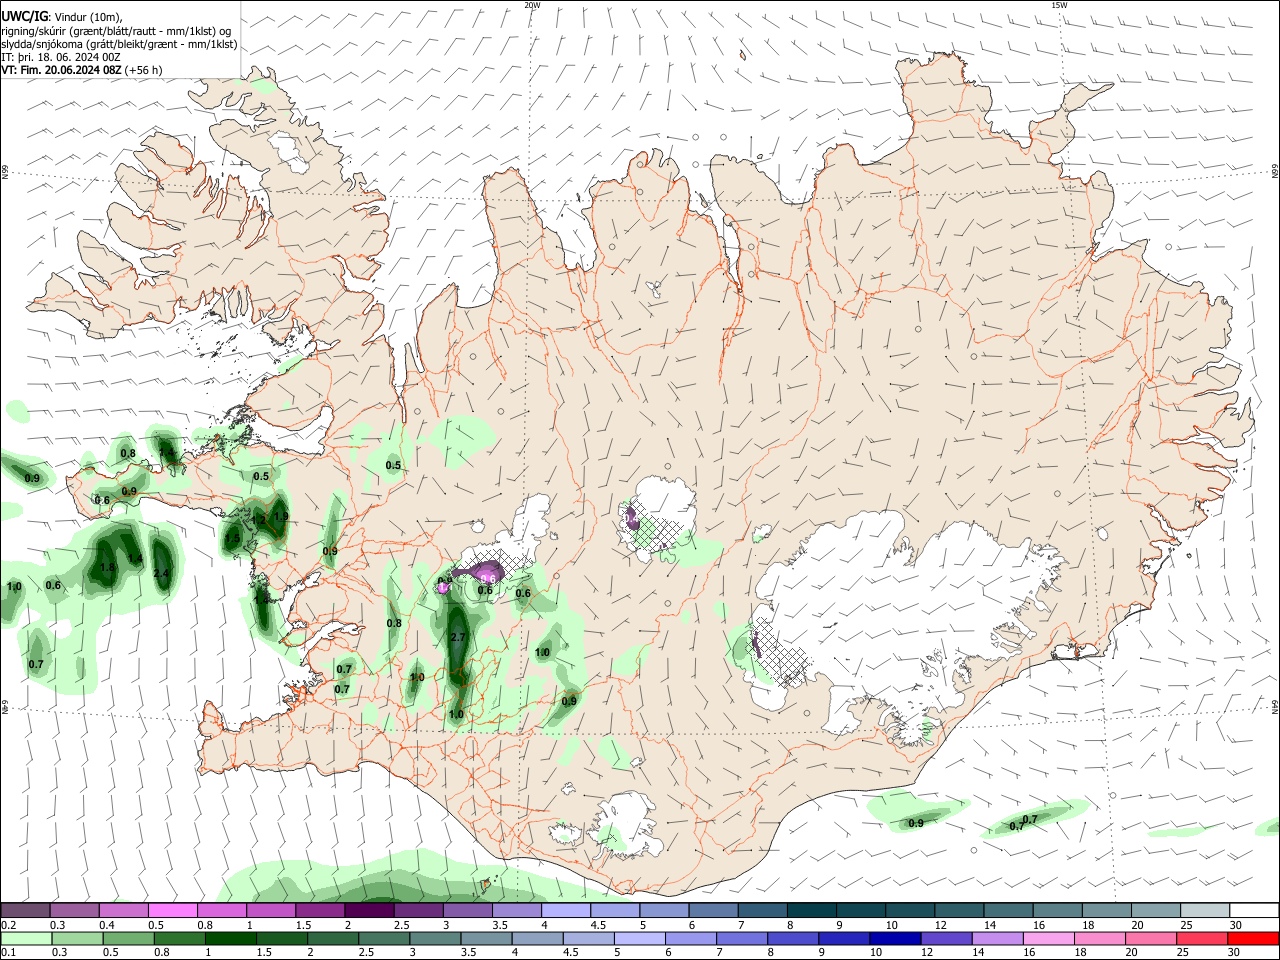Pick the bright pink 0.5 swatch, upper legend row
This screenshot has width=1280, height=960.
[x=173, y=911]
